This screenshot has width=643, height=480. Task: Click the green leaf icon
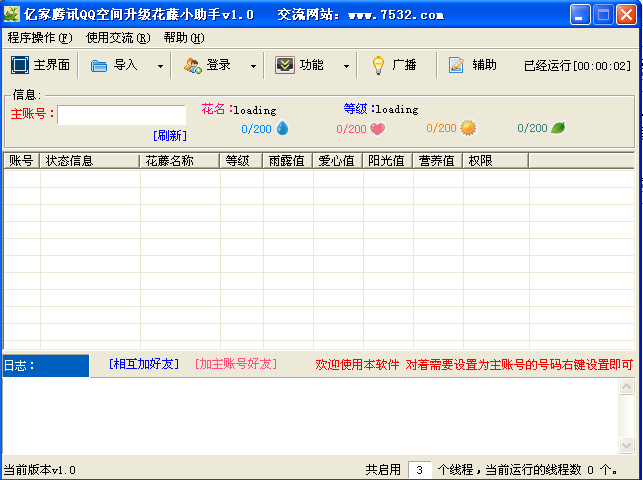pyautogui.click(x=558, y=128)
